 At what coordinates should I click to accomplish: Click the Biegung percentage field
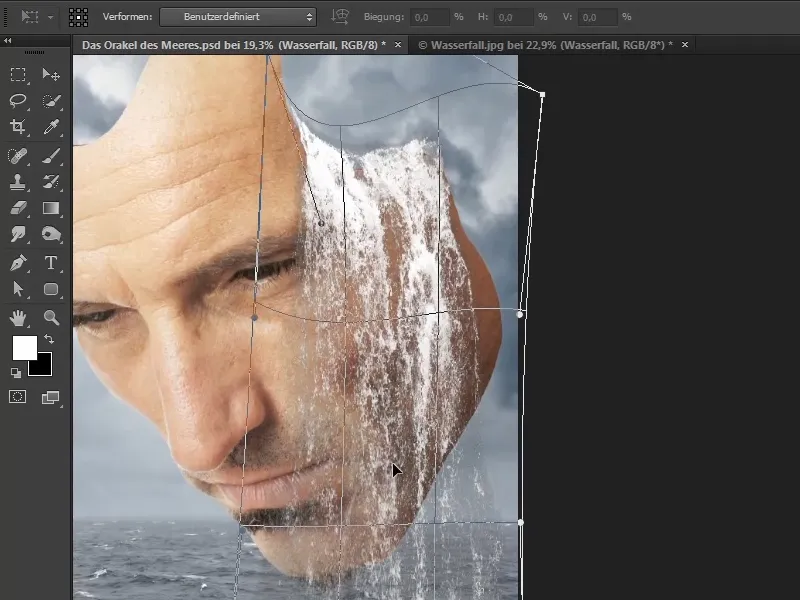pos(431,17)
